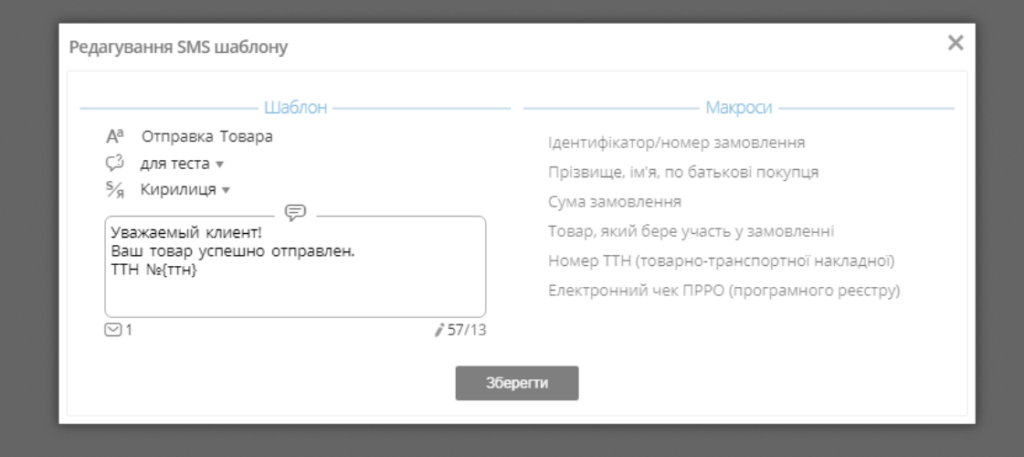The height and width of the screenshot is (457, 1024).
Task: Click the pencil character counter icon
Action: coord(439,330)
